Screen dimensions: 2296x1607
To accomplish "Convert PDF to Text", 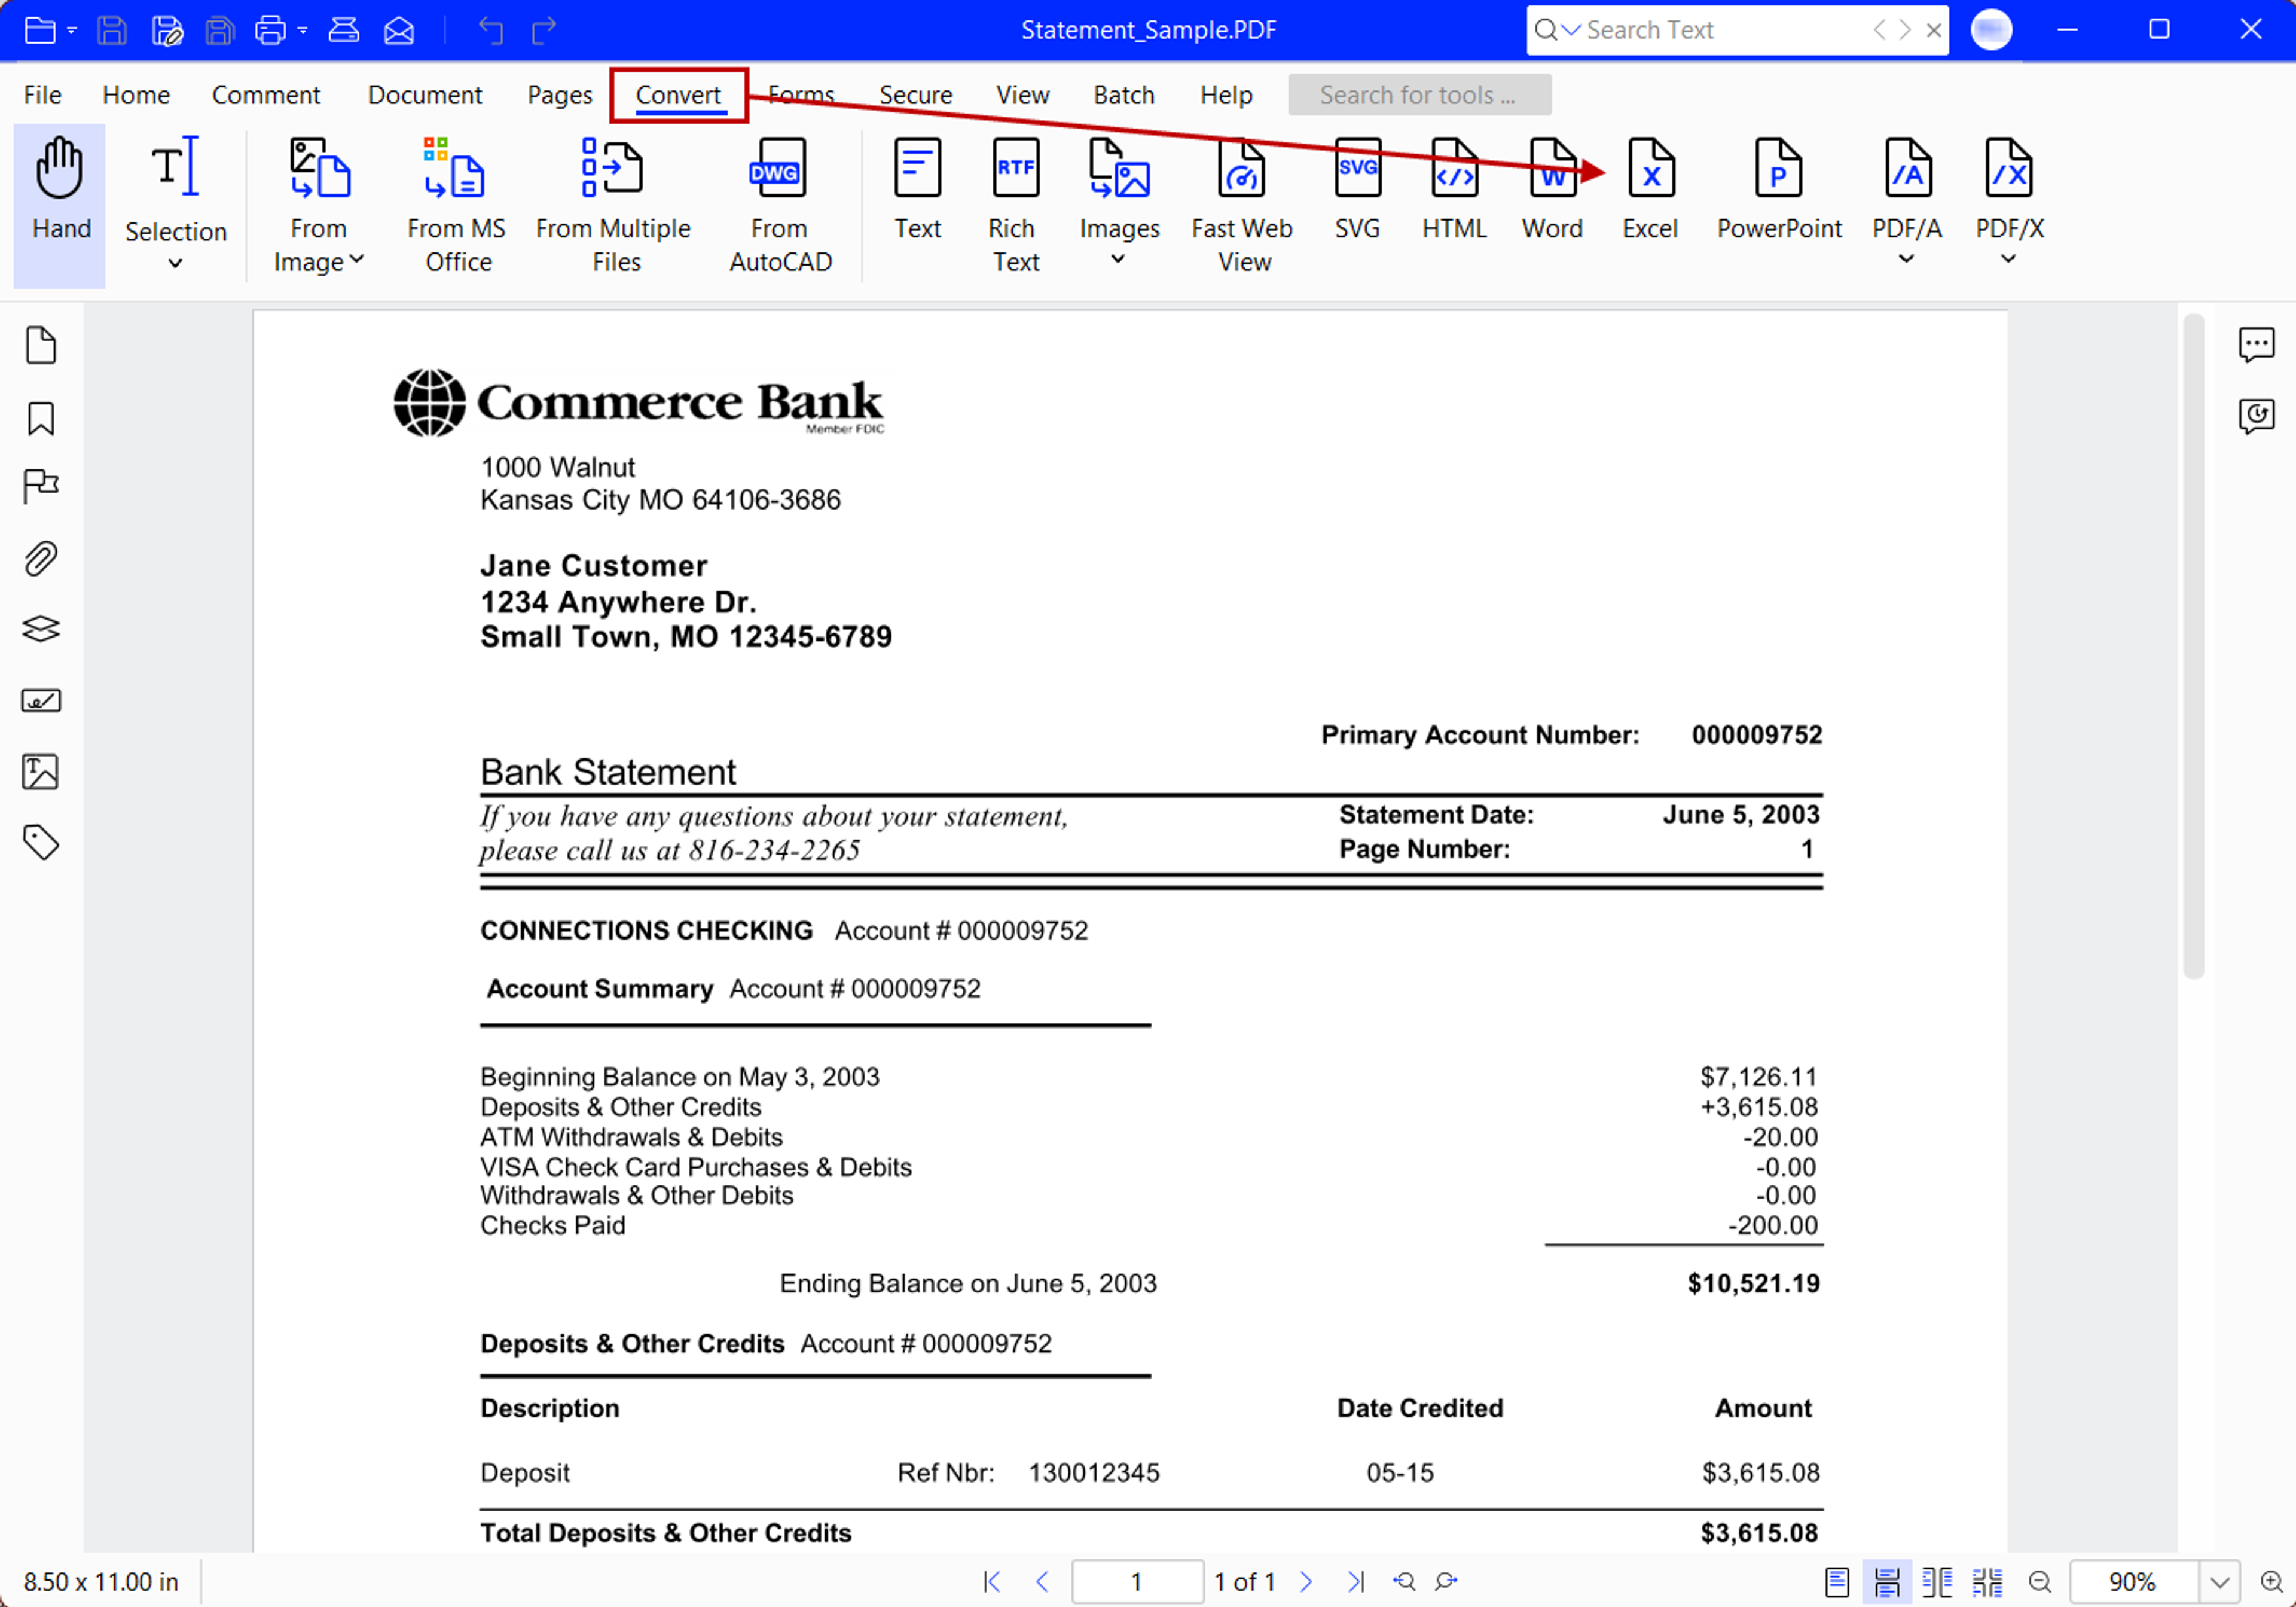I will 917,190.
